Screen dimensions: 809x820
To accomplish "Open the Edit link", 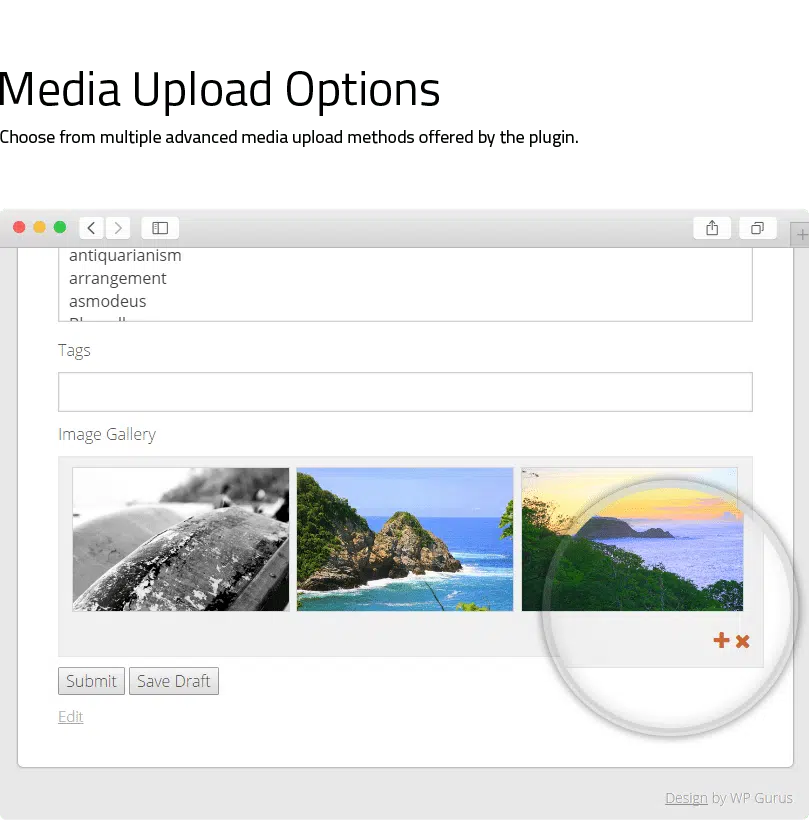I will [x=71, y=716].
